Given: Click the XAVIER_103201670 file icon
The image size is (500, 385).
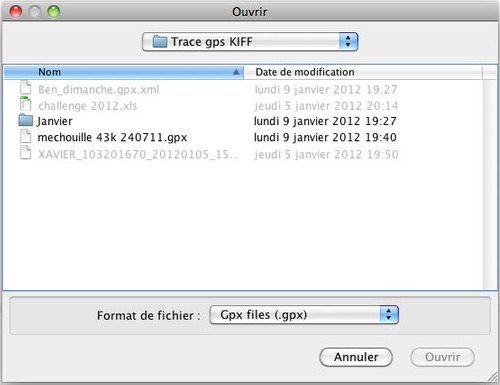Looking at the screenshot, I should (26, 153).
